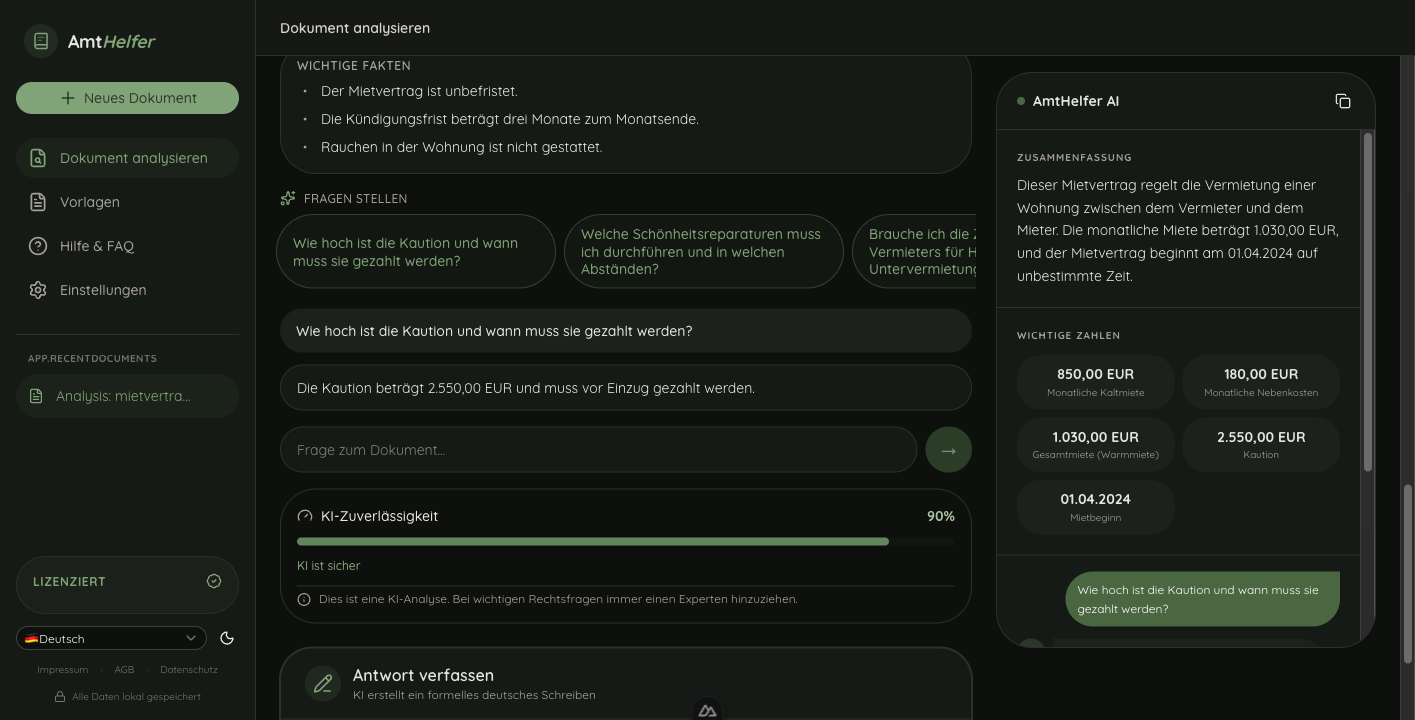The height and width of the screenshot is (720, 1415).
Task: Click the Frage zum Dokument input field
Action: tap(598, 450)
